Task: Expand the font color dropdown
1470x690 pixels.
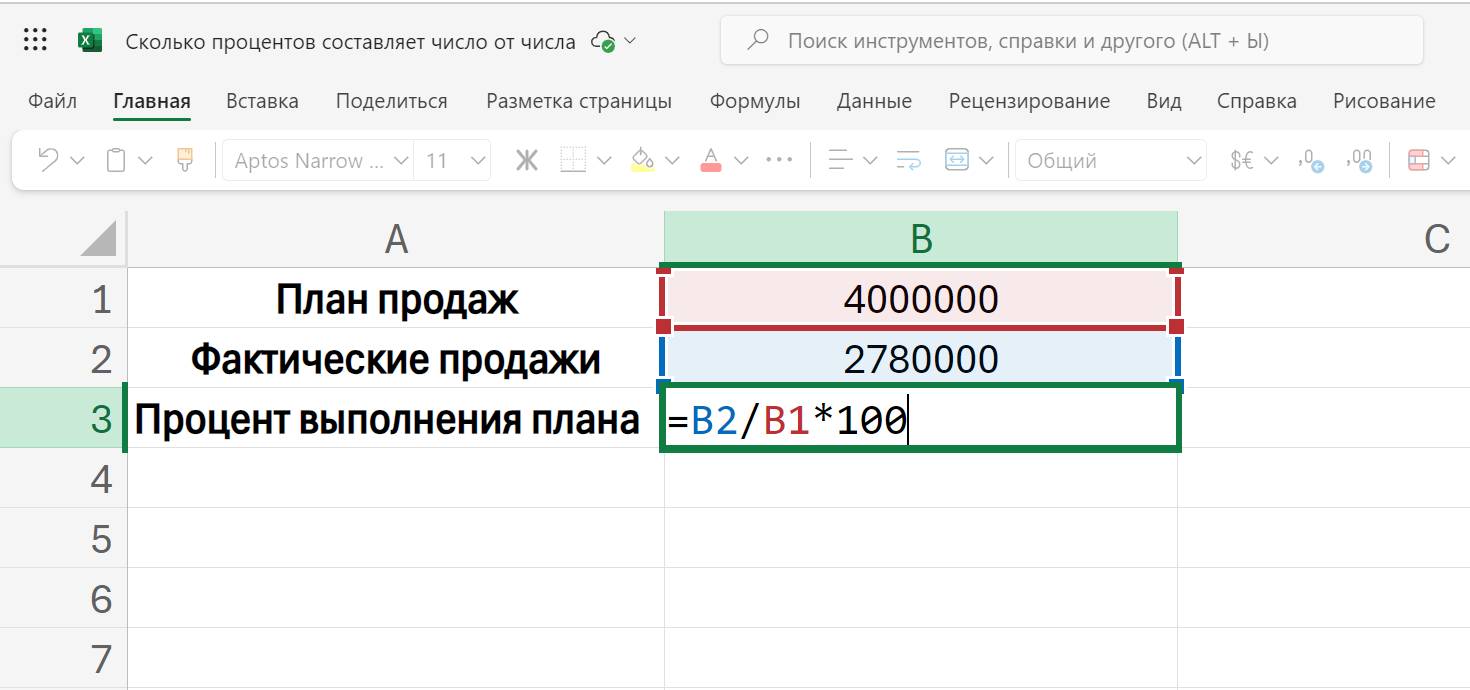Action: pos(741,160)
